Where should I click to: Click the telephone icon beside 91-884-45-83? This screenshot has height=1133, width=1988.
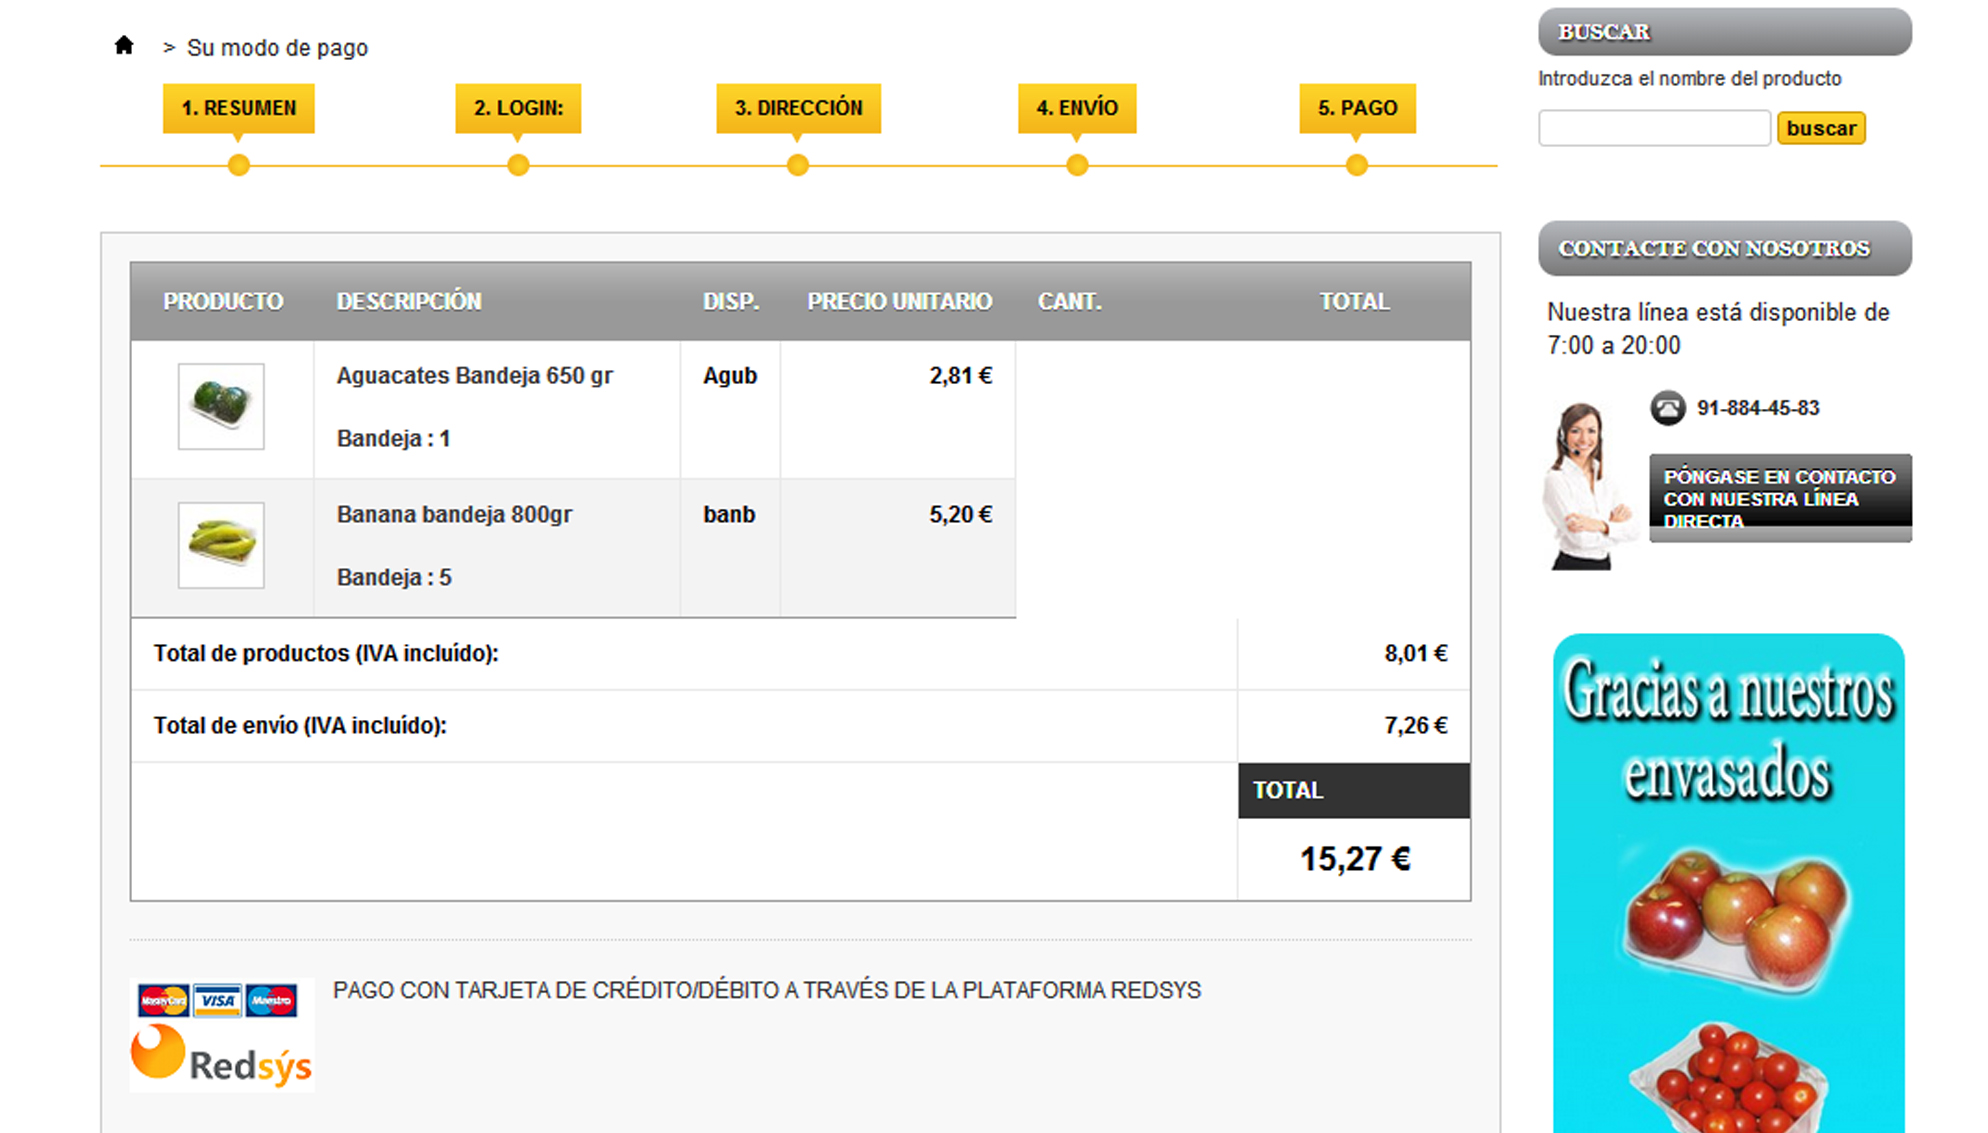[1667, 408]
